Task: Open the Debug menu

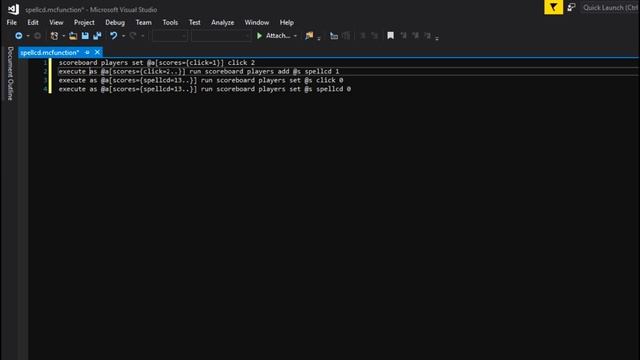Action: pyautogui.click(x=115, y=22)
